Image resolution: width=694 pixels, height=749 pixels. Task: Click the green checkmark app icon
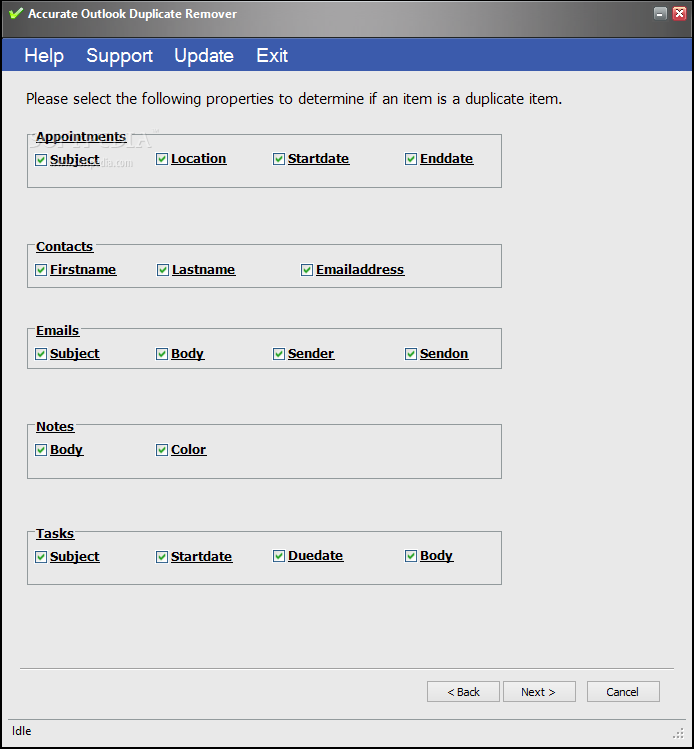[15, 14]
